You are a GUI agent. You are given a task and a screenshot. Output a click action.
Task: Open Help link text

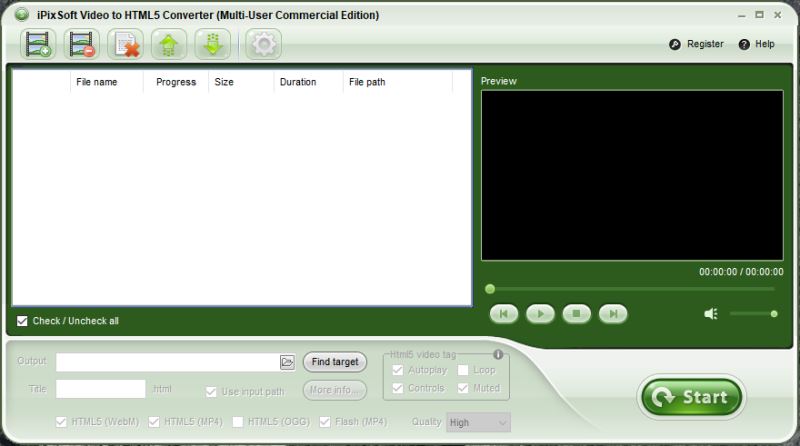pyautogui.click(x=765, y=44)
